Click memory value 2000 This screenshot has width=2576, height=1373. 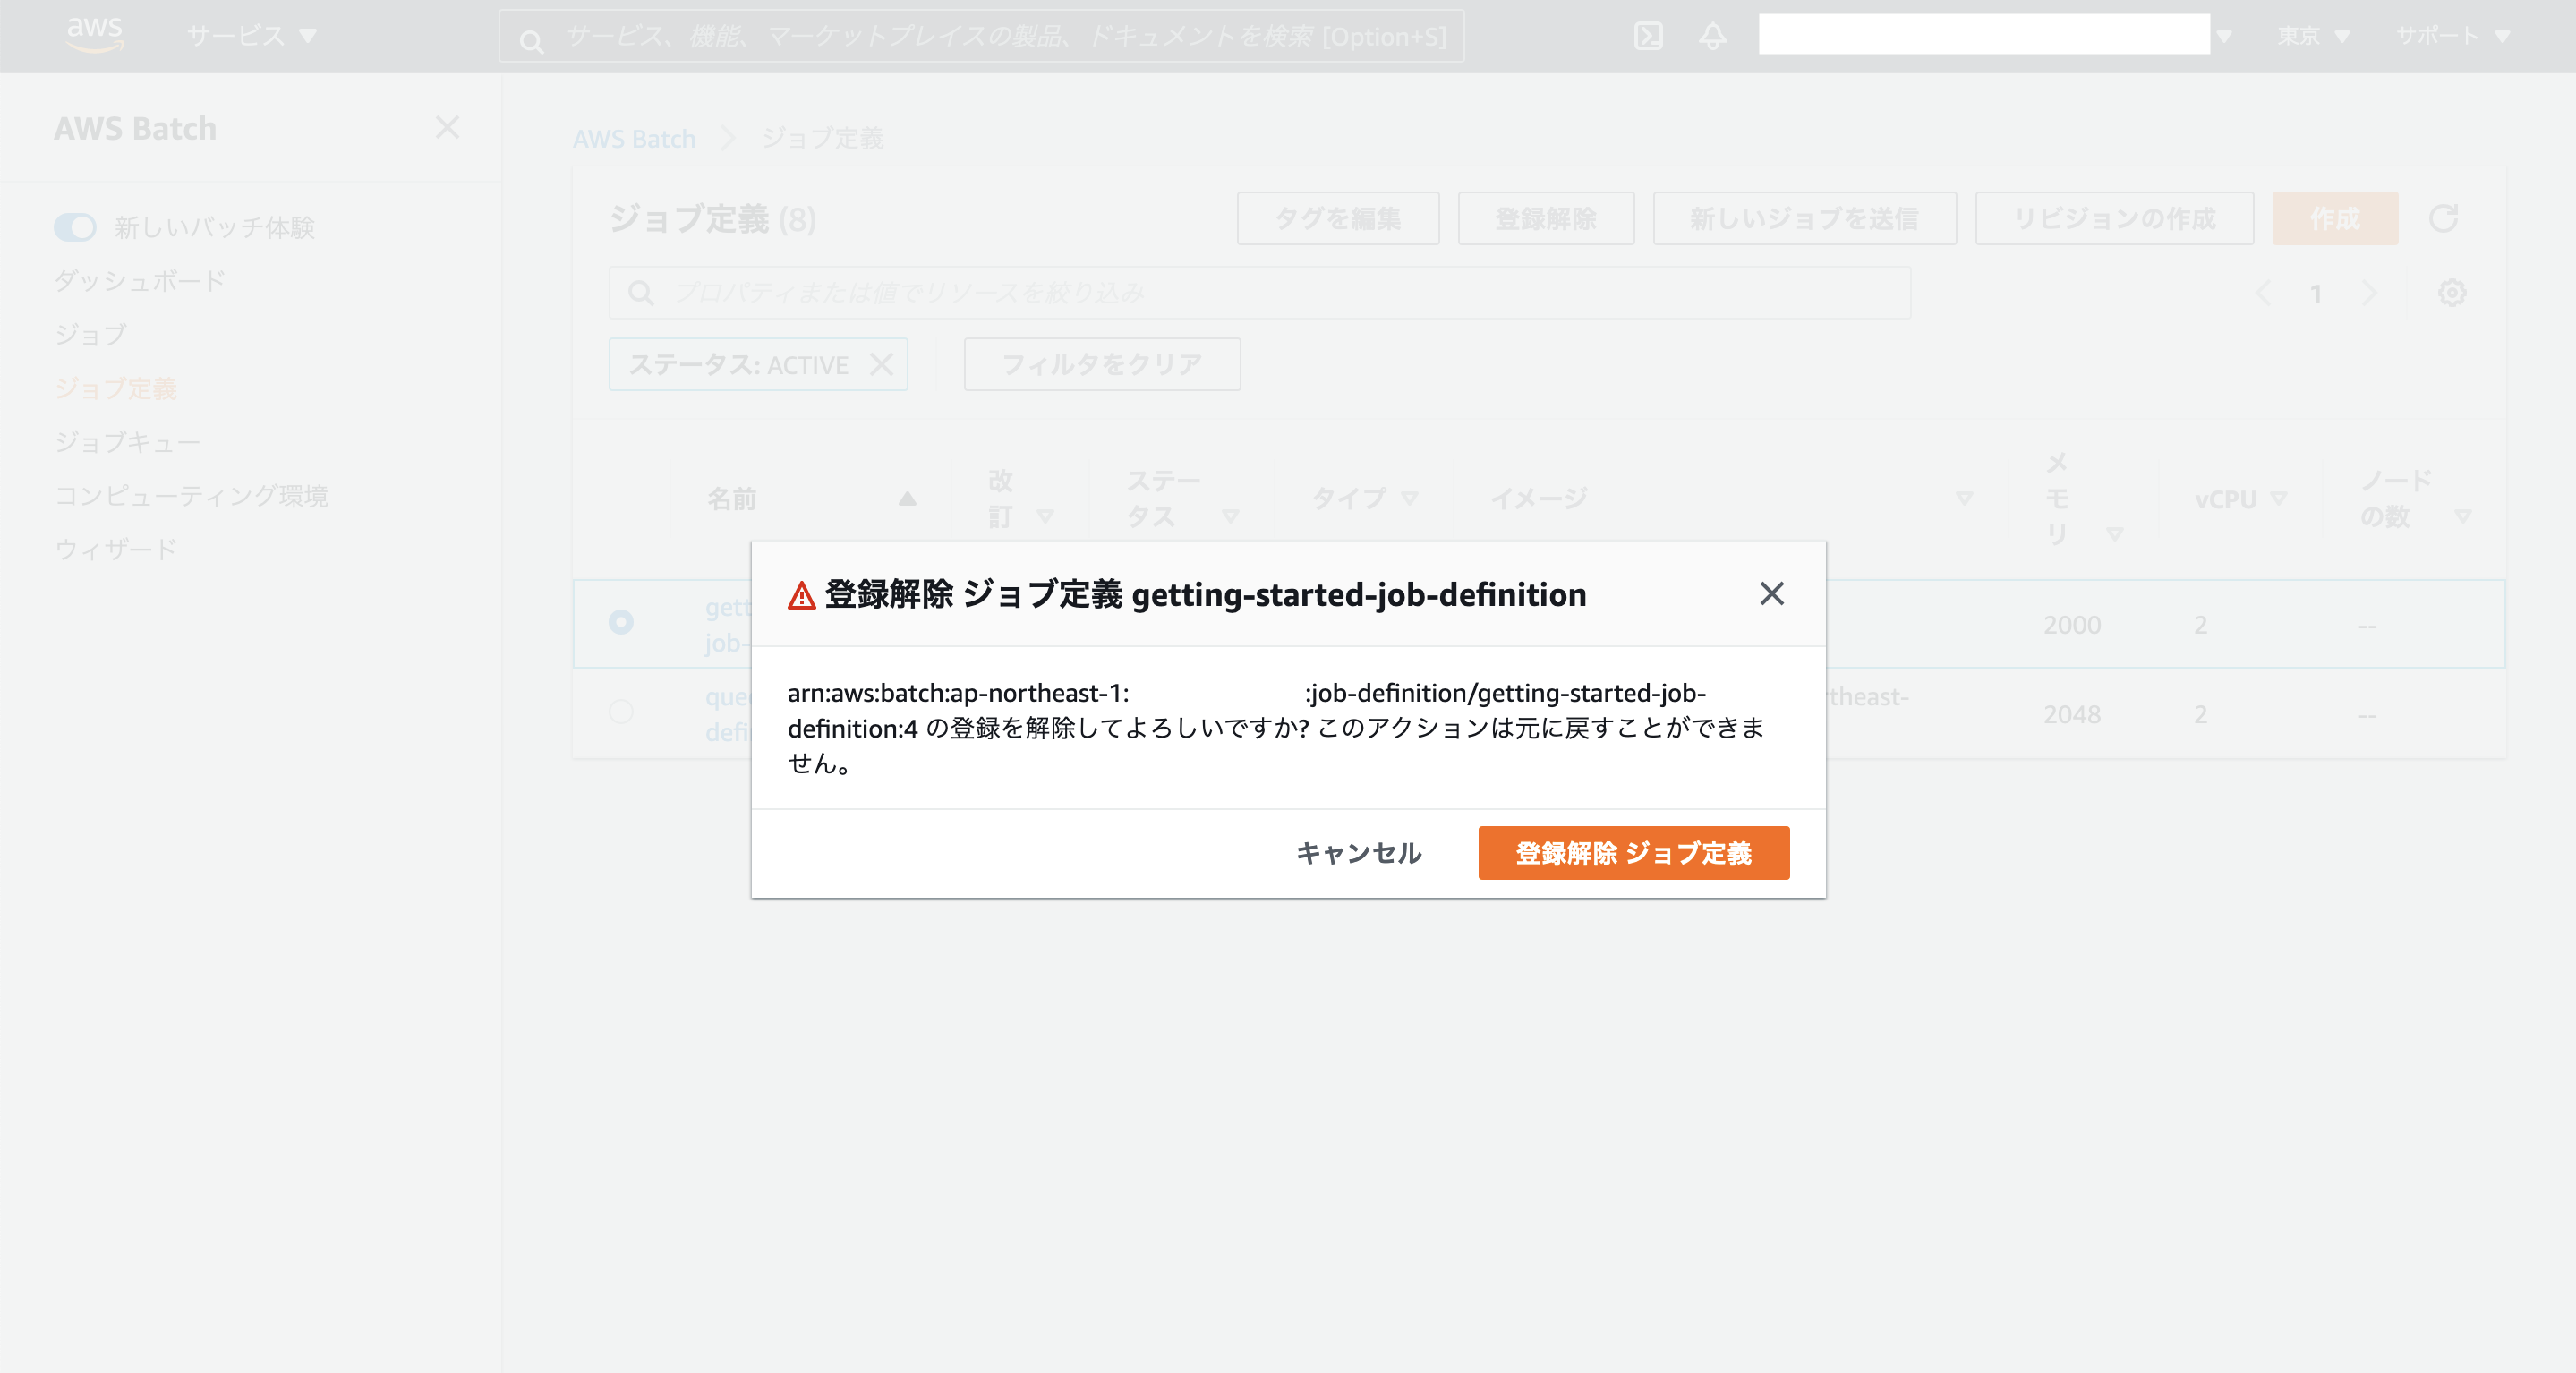pos(2072,626)
